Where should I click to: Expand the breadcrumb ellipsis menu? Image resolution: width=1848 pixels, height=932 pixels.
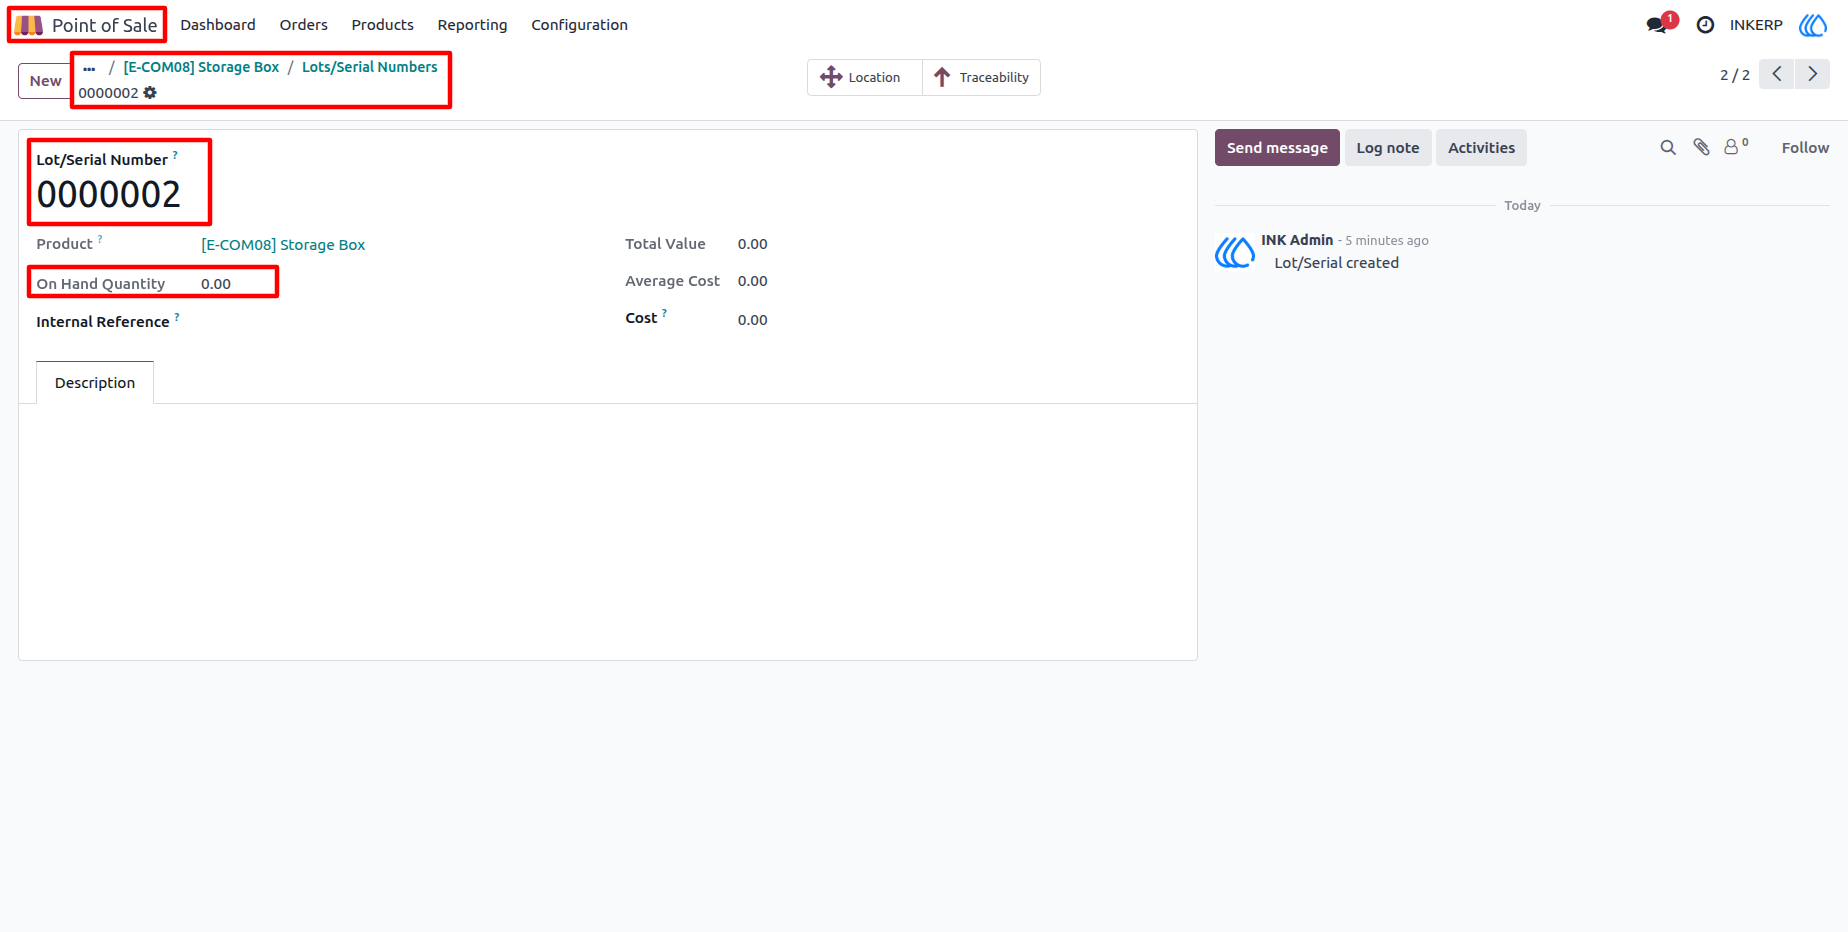[x=89, y=68]
